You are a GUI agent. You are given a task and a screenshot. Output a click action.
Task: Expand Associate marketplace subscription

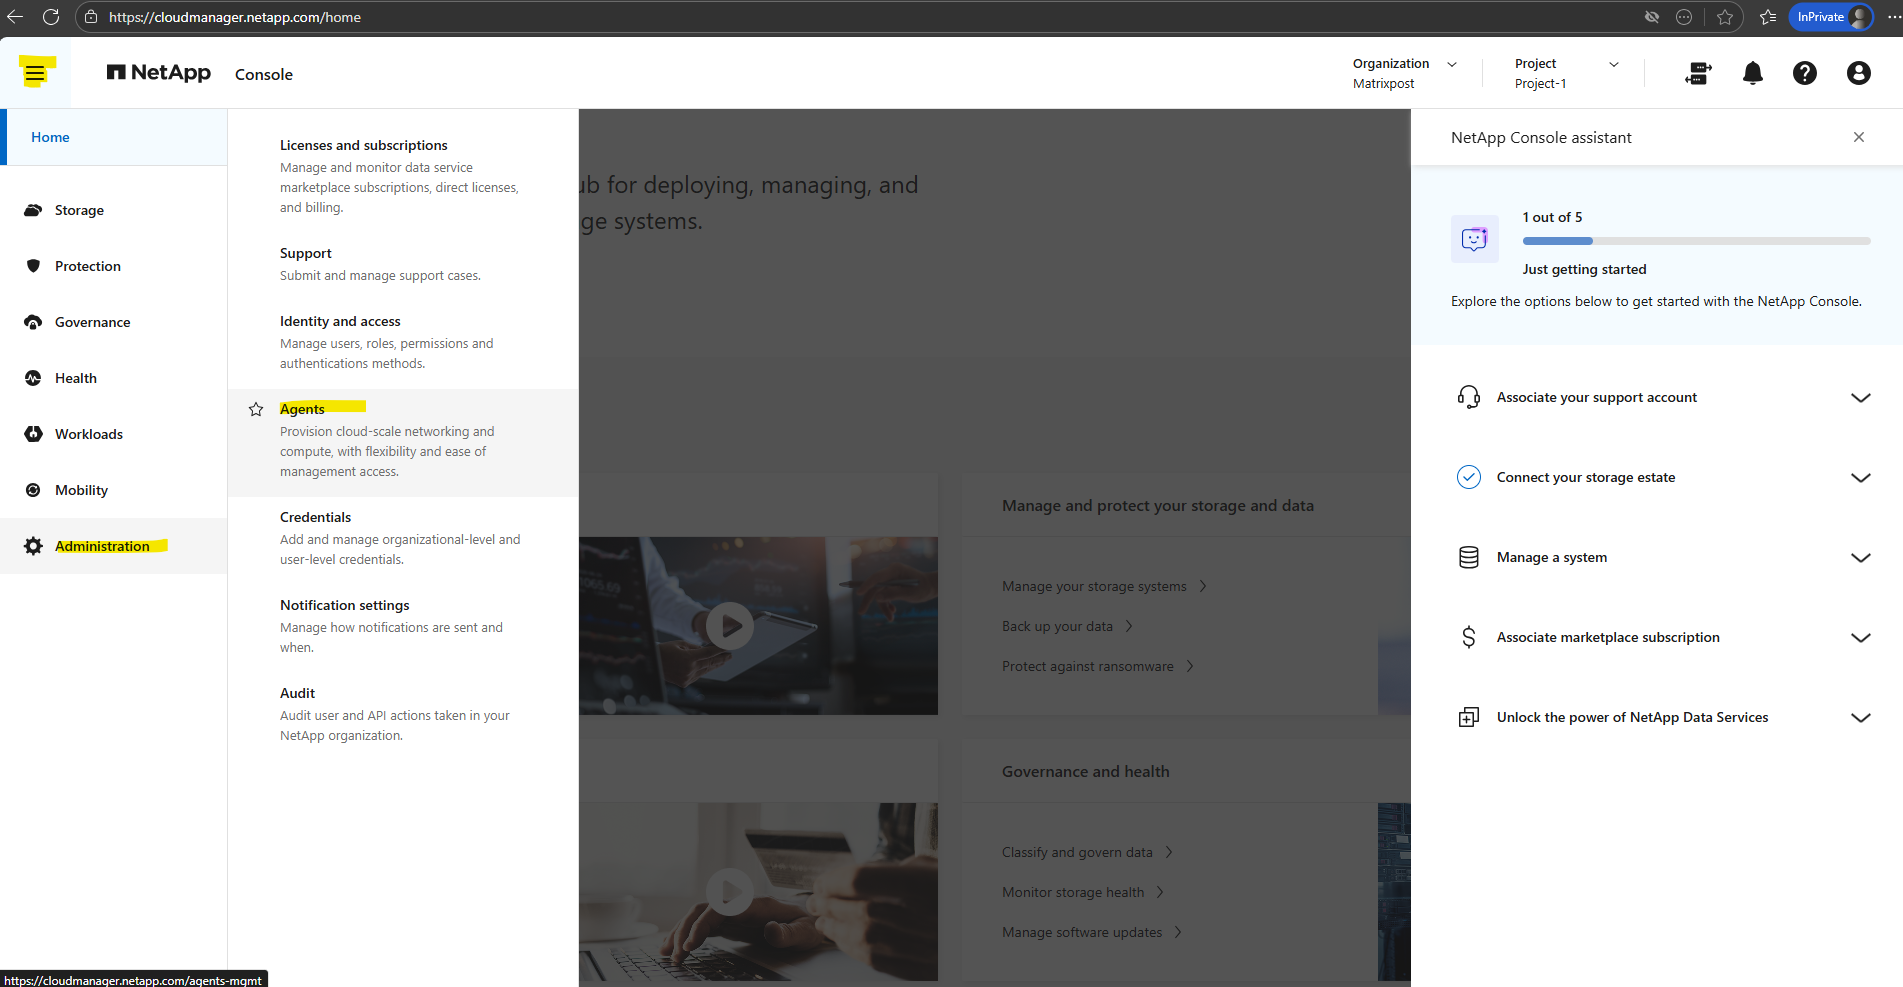(1860, 637)
